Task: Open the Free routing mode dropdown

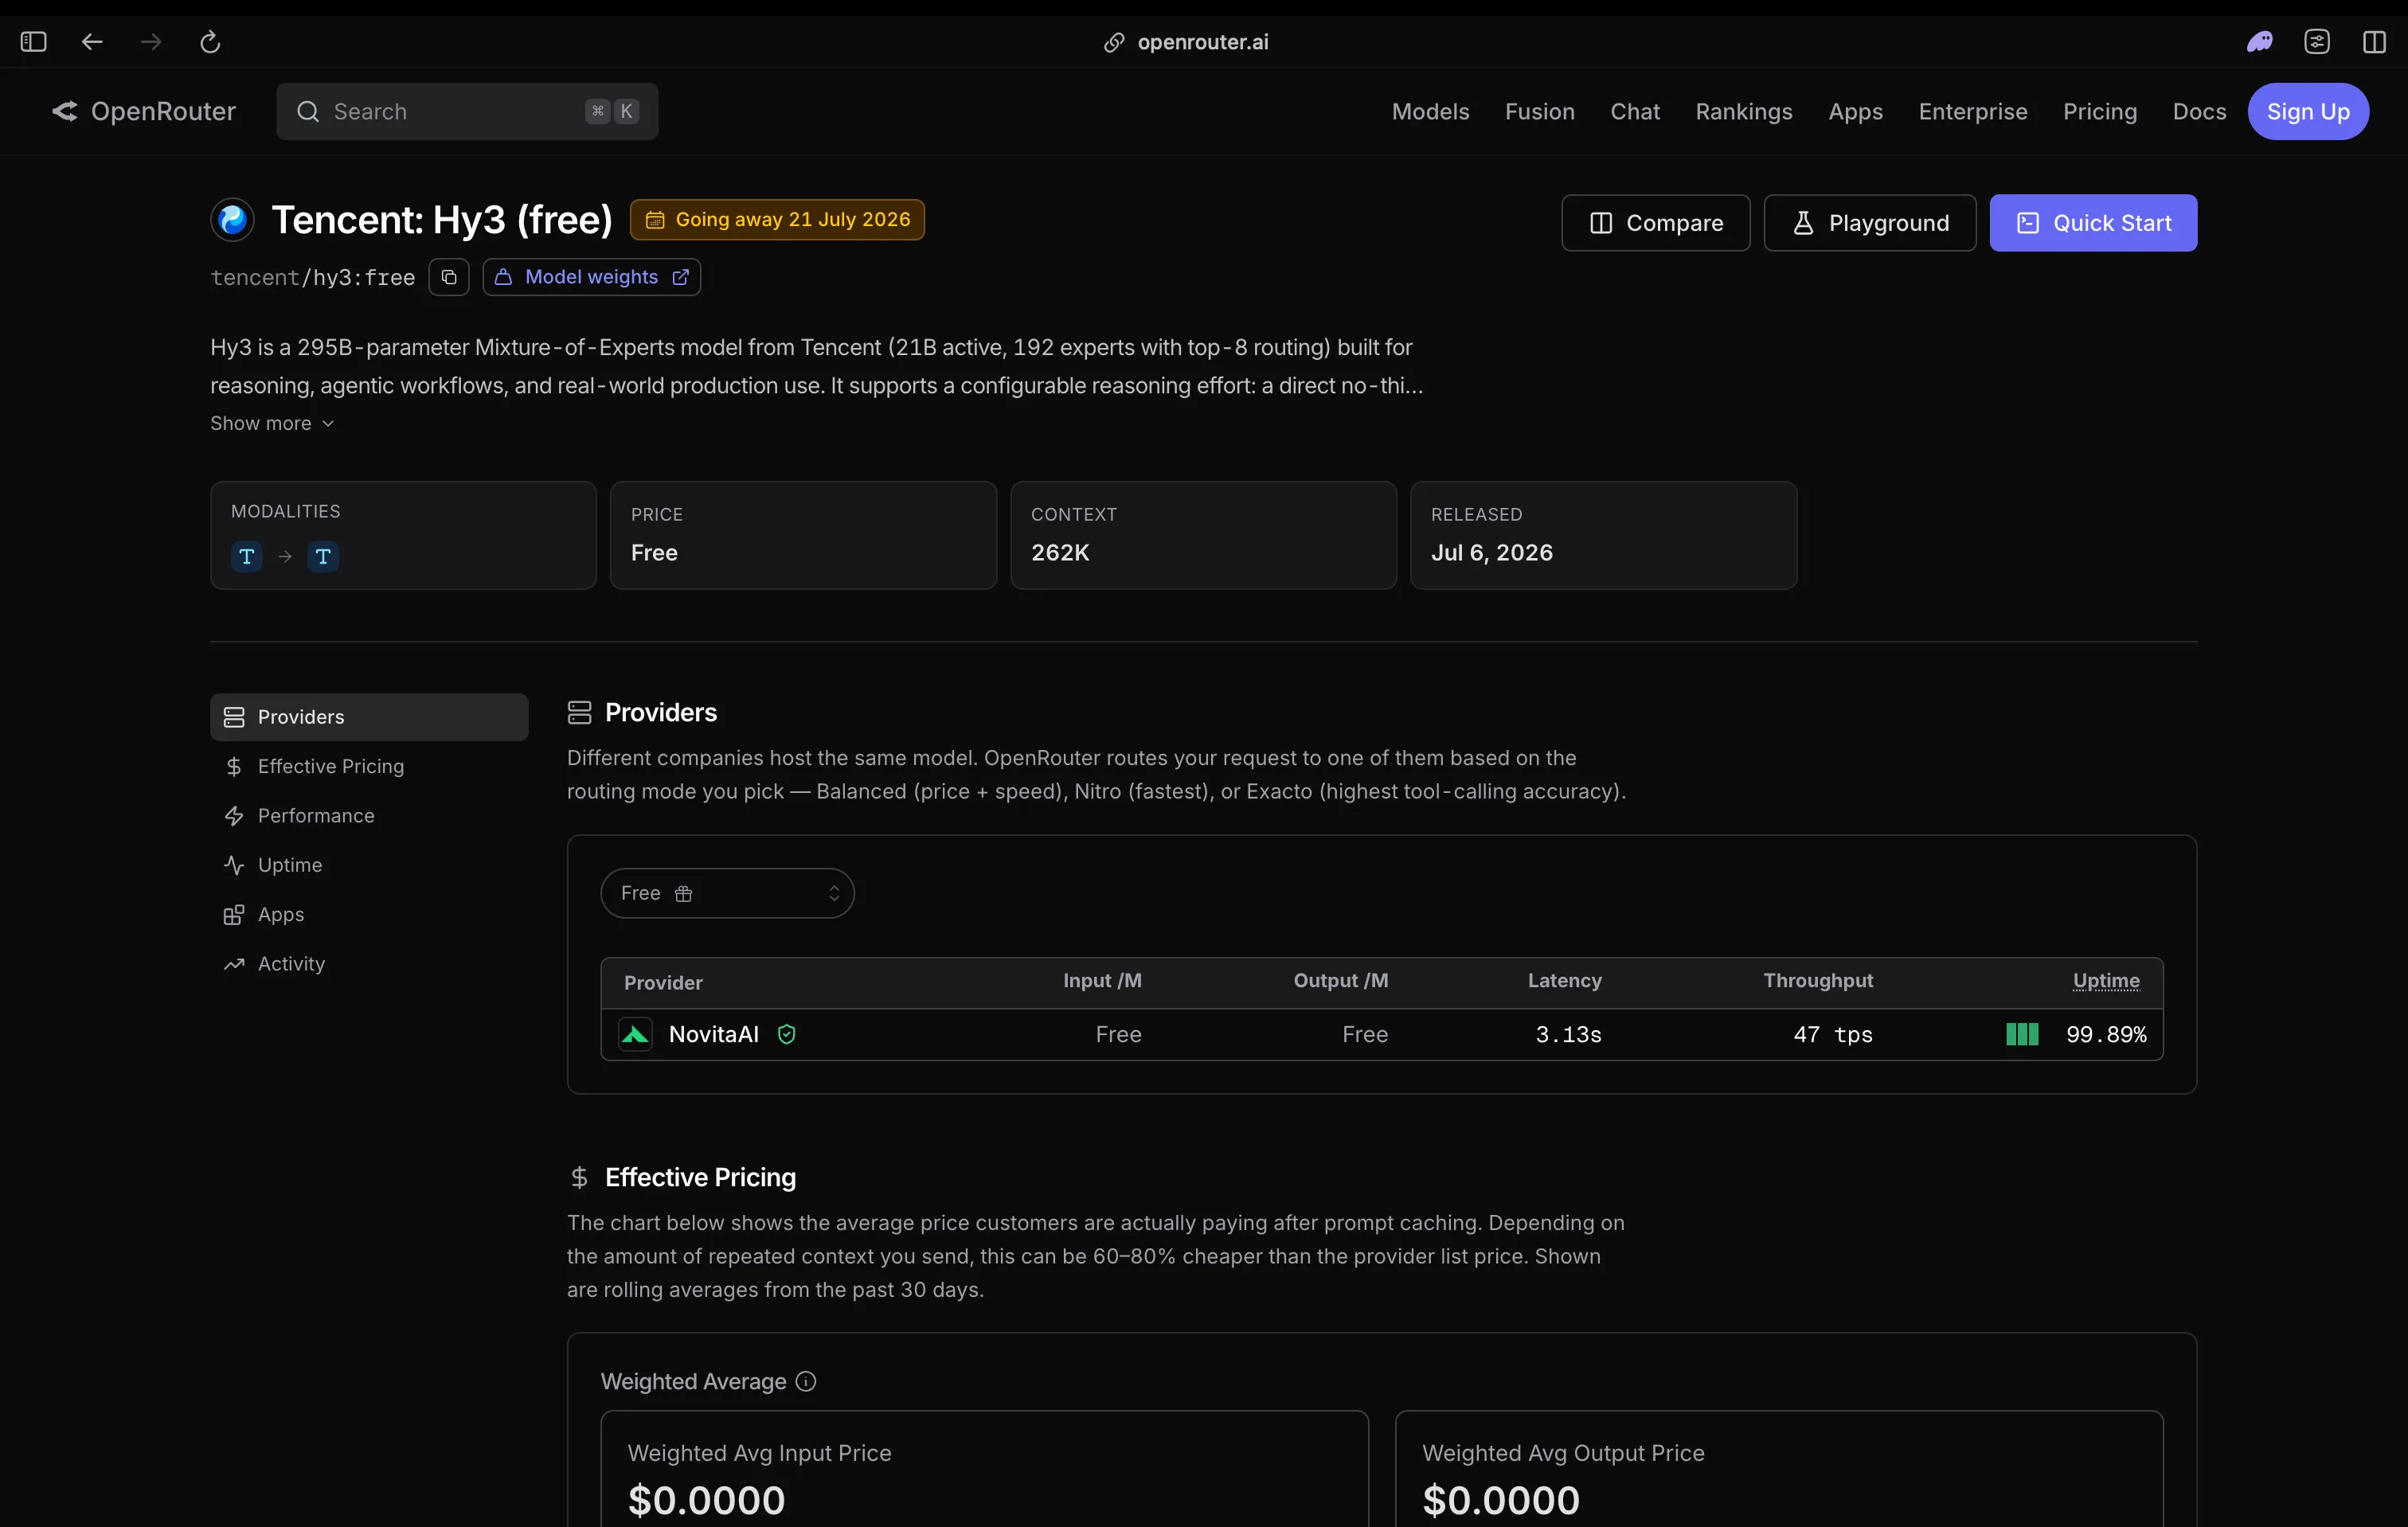Action: [727, 893]
